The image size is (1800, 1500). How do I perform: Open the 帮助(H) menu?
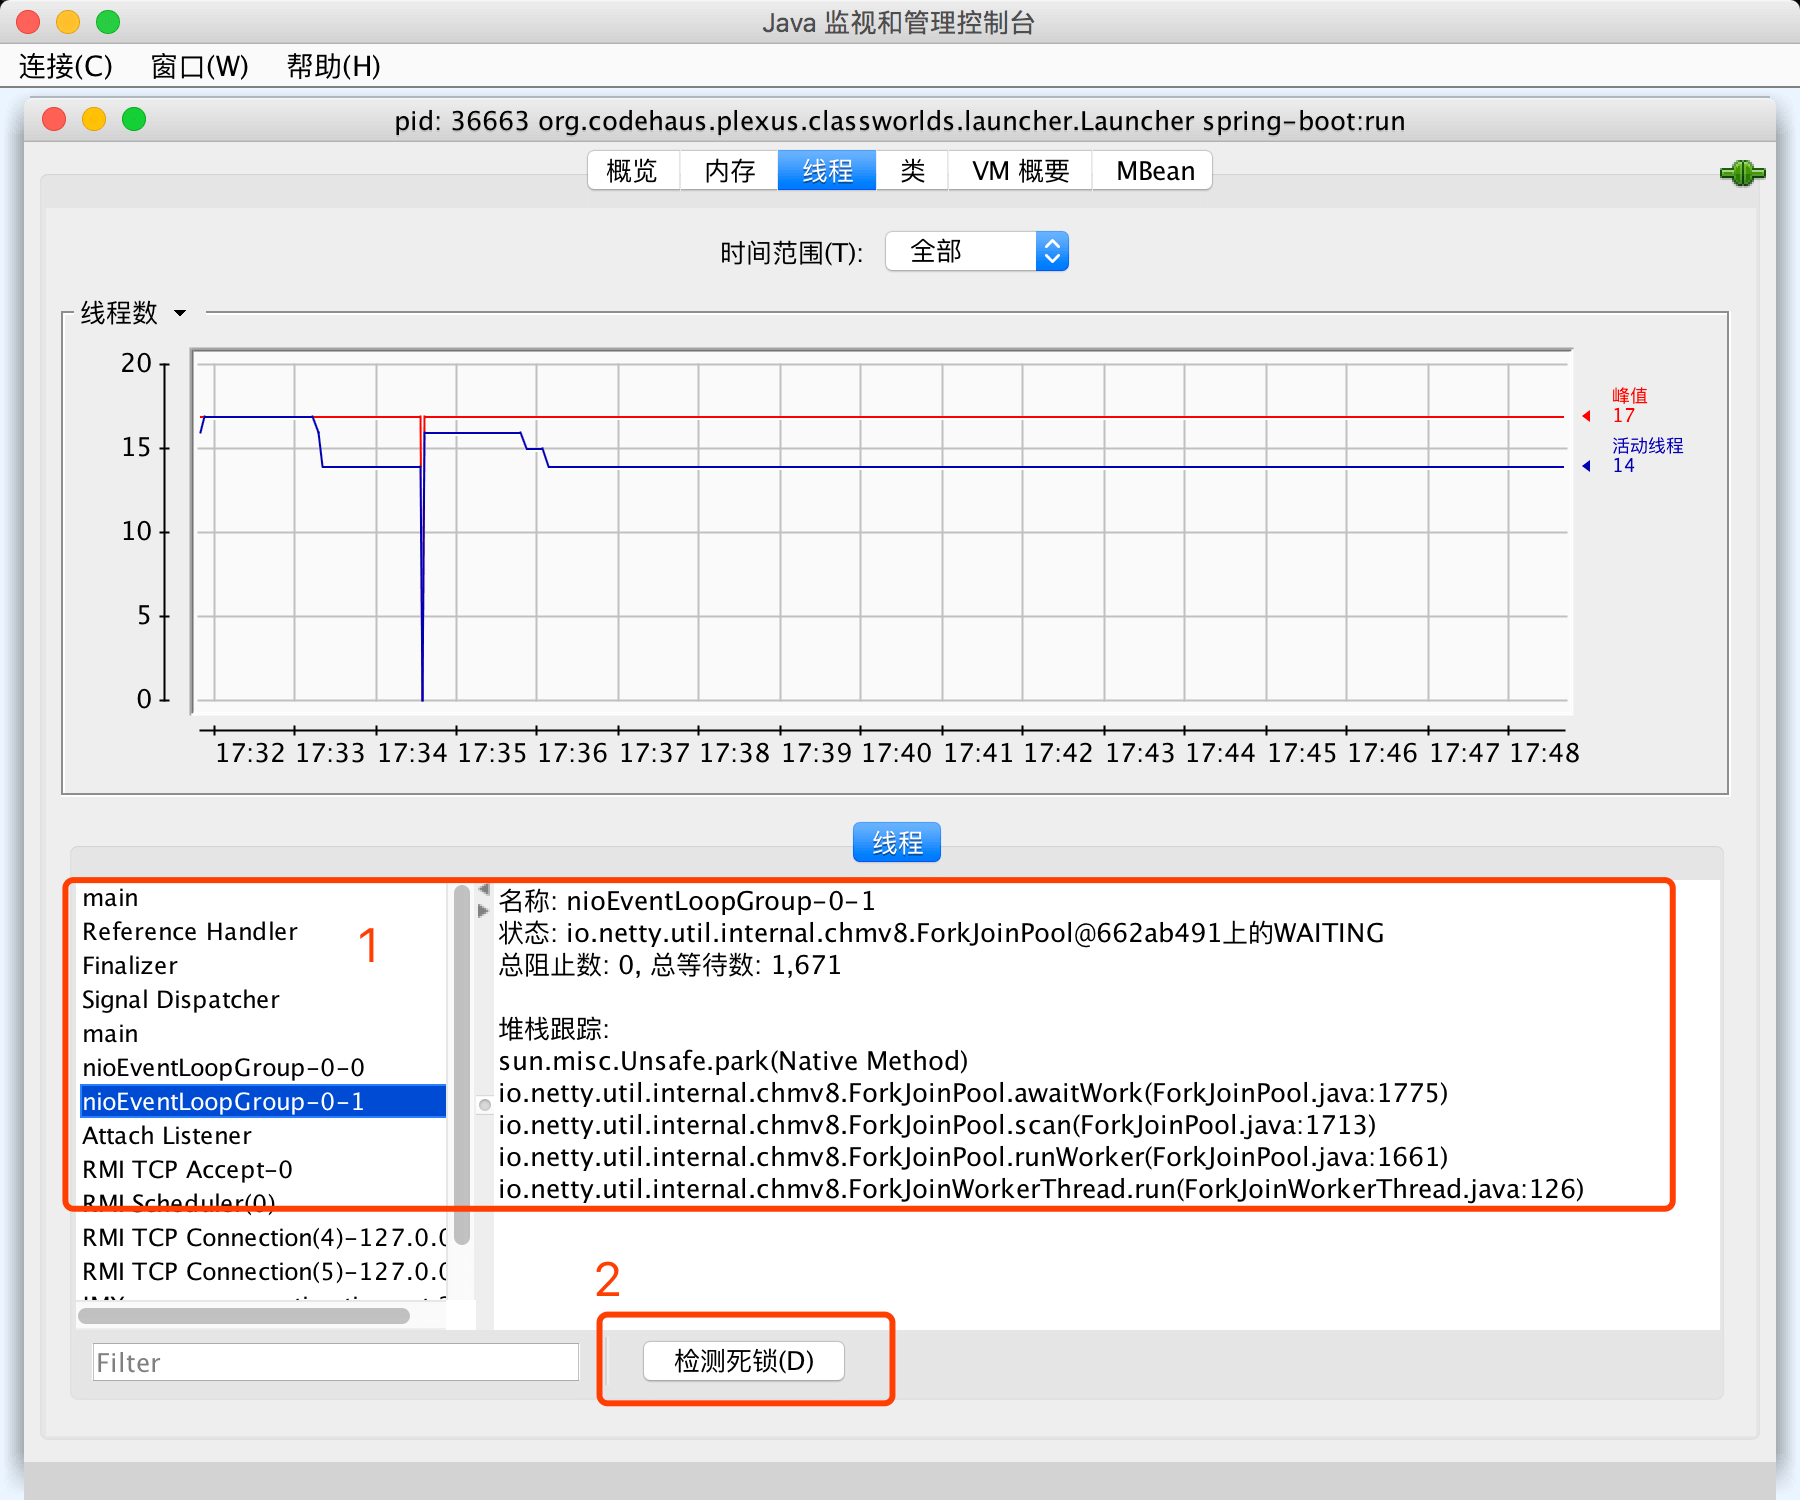pos(333,66)
